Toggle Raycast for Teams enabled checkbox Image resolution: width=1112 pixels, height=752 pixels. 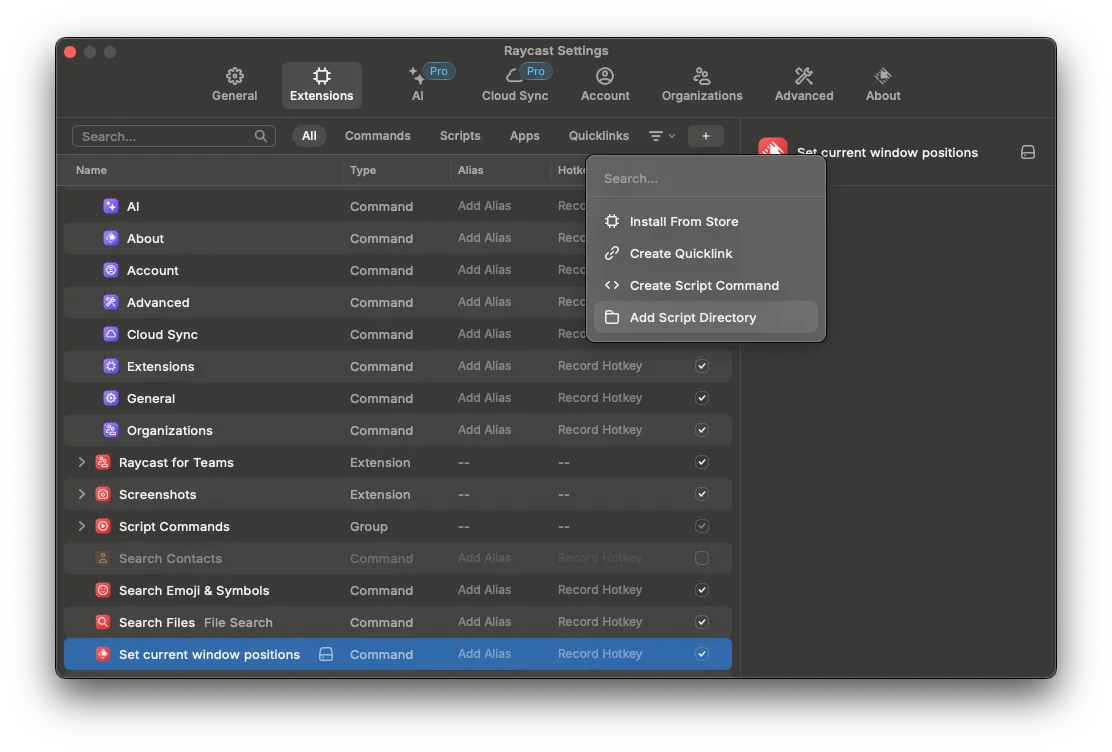coord(701,462)
